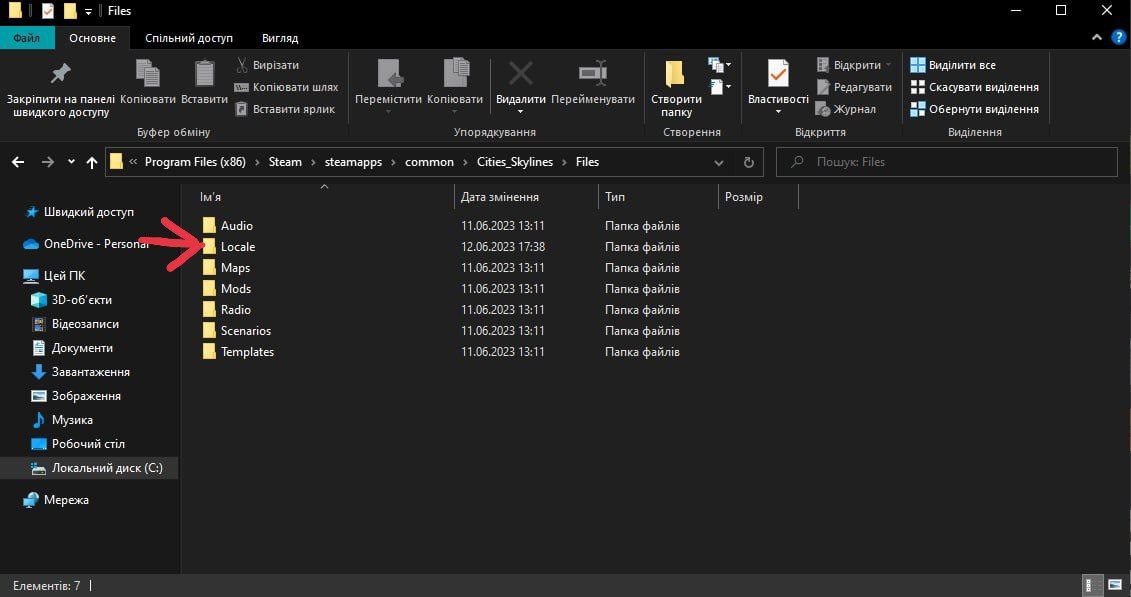
Task: Click Копіювати шлях
Action: (x=286, y=87)
